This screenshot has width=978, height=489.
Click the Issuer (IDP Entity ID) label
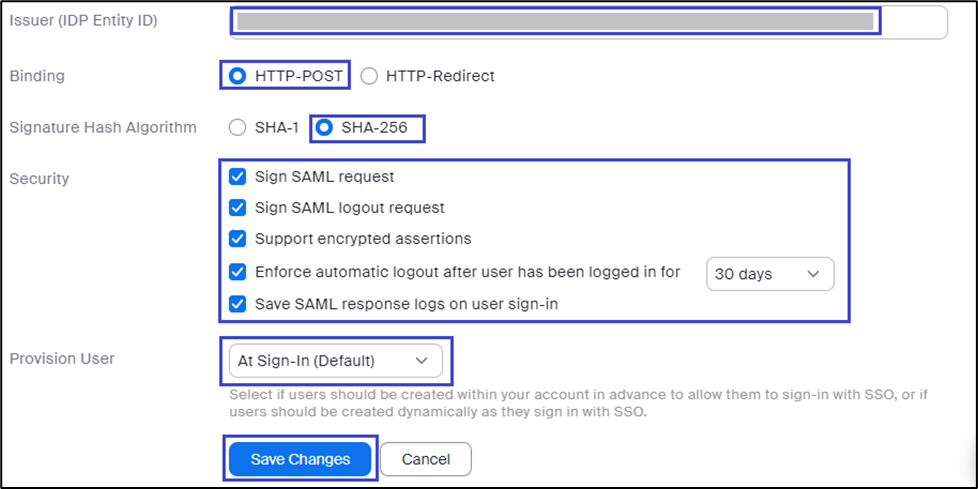pos(83,20)
